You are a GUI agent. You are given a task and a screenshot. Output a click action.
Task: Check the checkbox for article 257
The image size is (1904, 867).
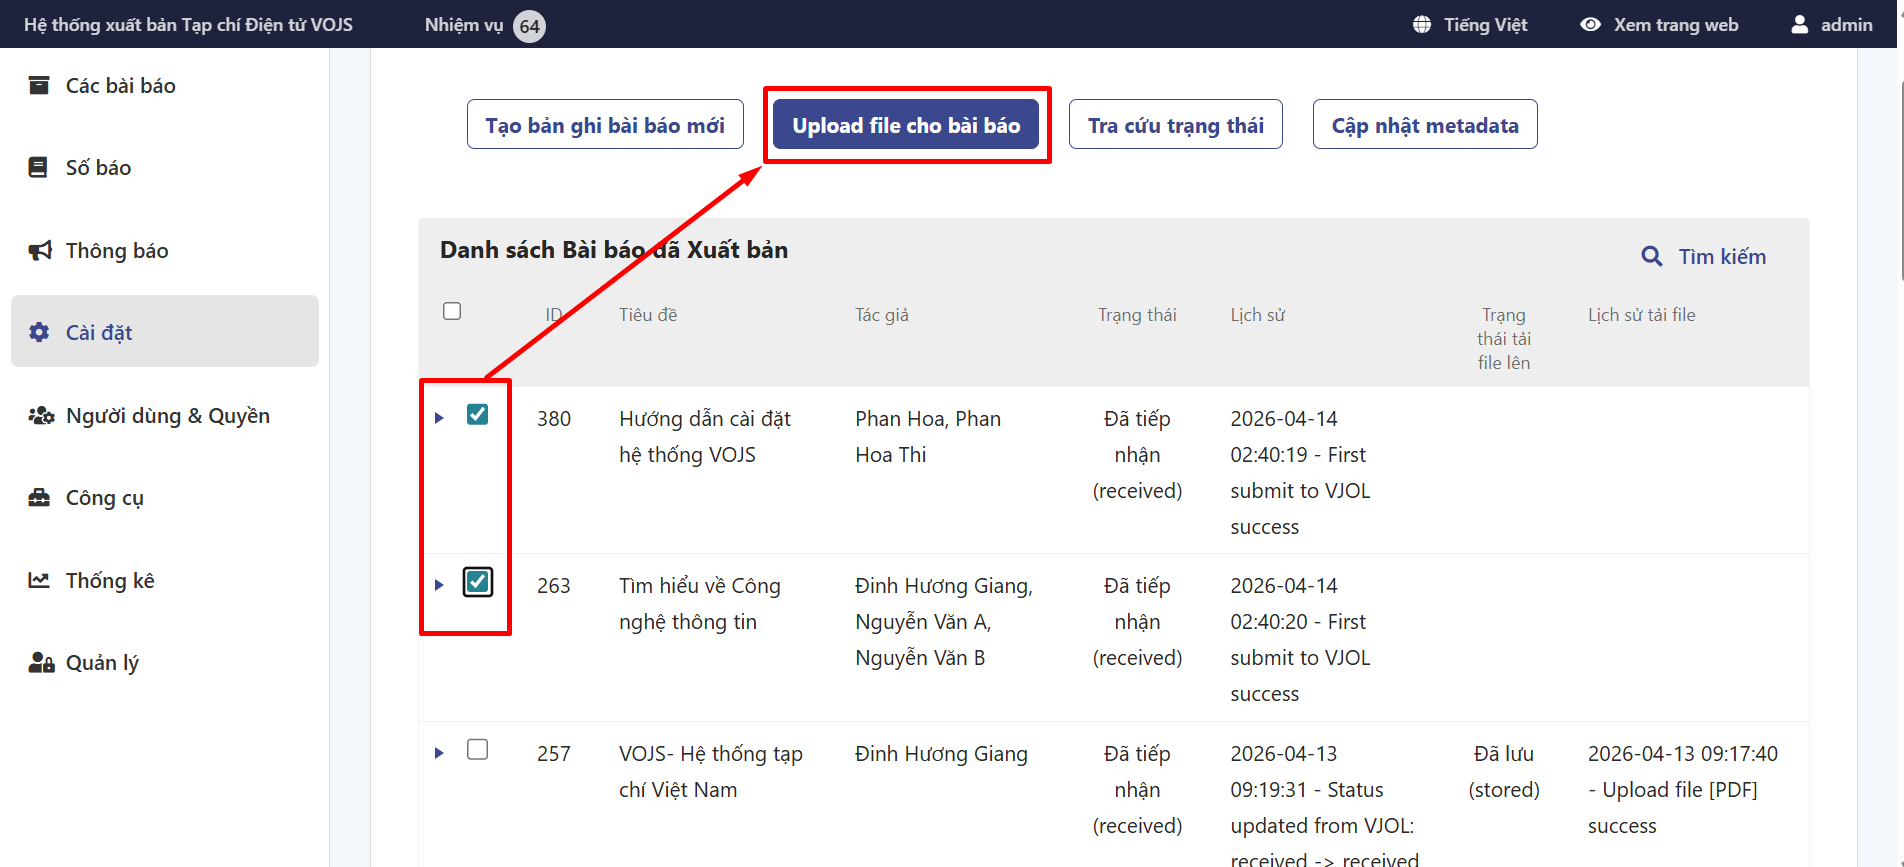(x=477, y=749)
